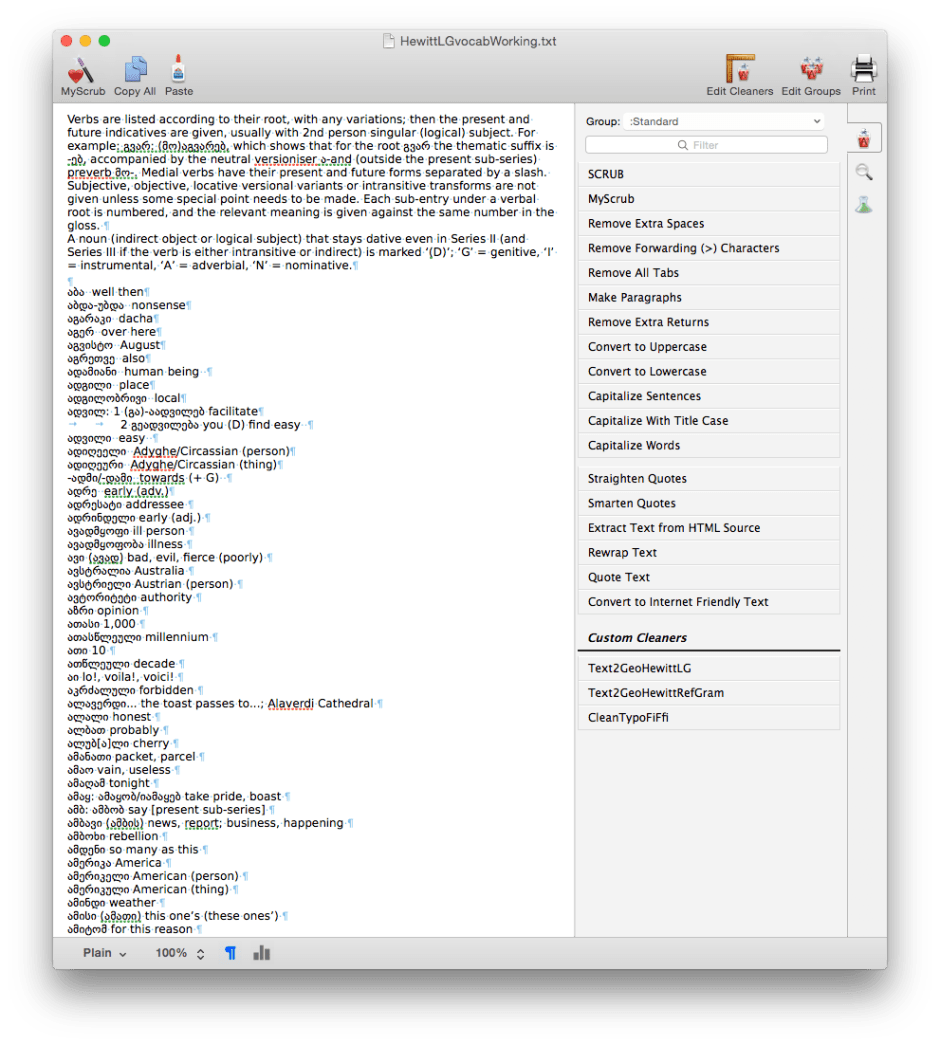
Task: Click the Copy All icon
Action: [x=134, y=73]
